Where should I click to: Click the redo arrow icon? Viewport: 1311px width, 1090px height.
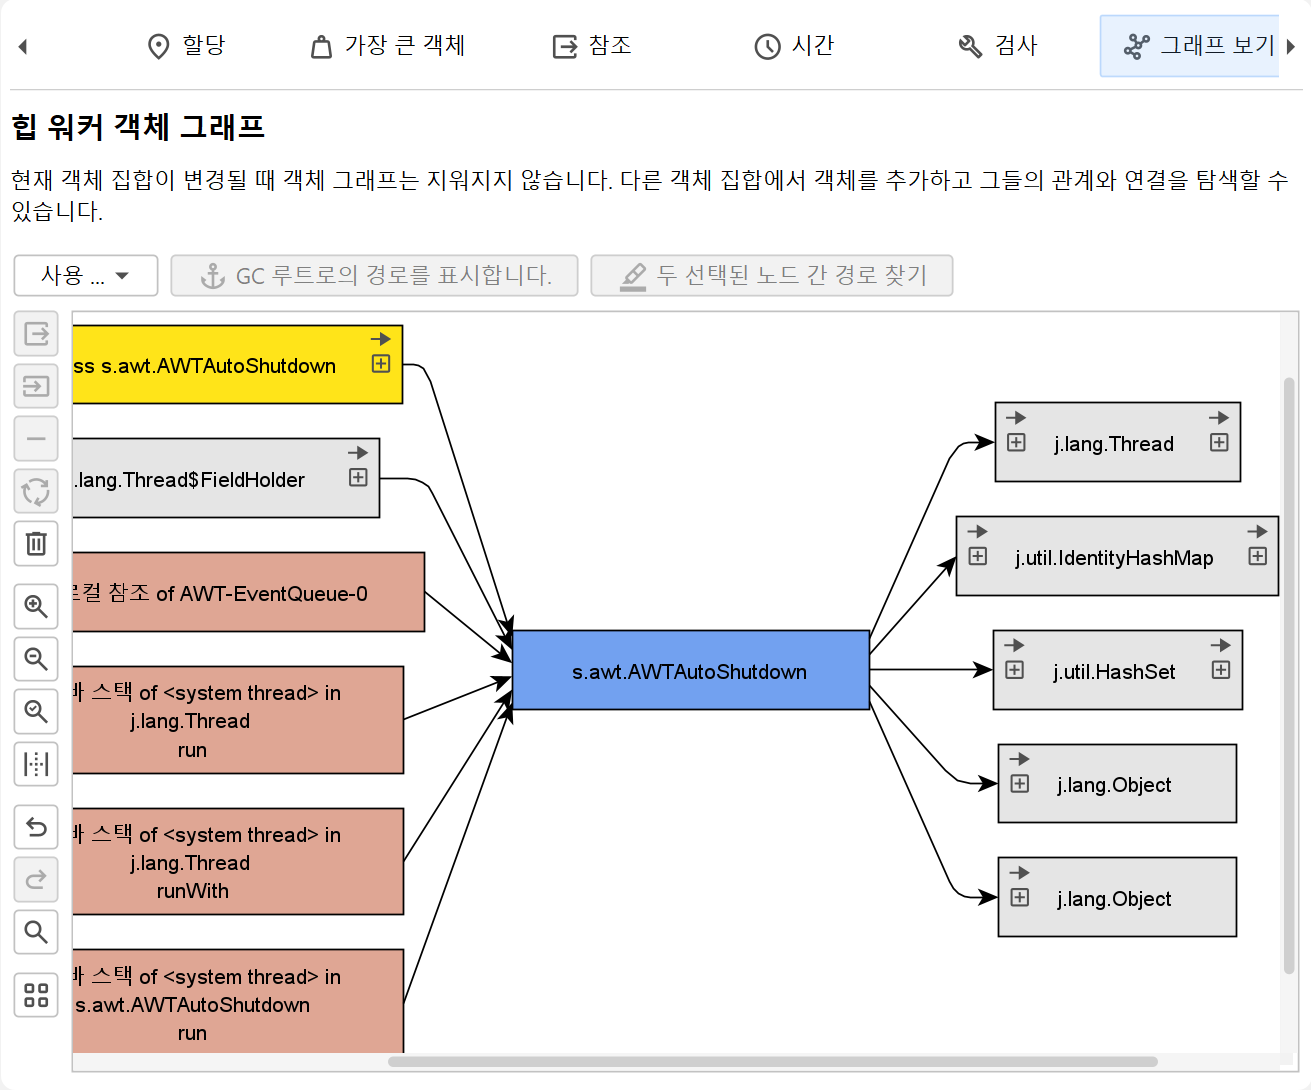tap(36, 880)
